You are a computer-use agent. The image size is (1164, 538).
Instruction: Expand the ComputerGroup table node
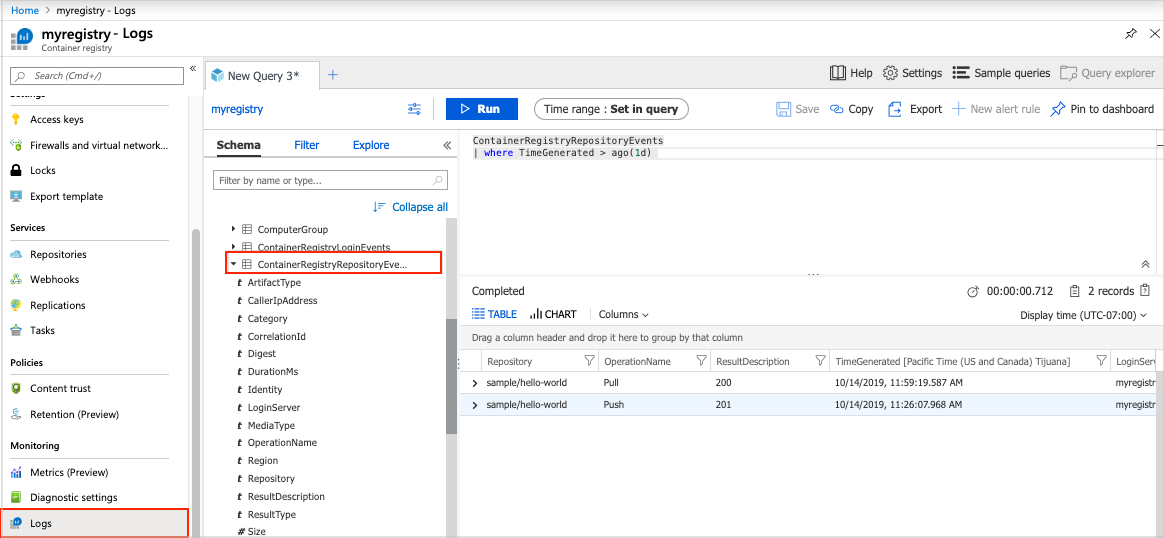[233, 229]
